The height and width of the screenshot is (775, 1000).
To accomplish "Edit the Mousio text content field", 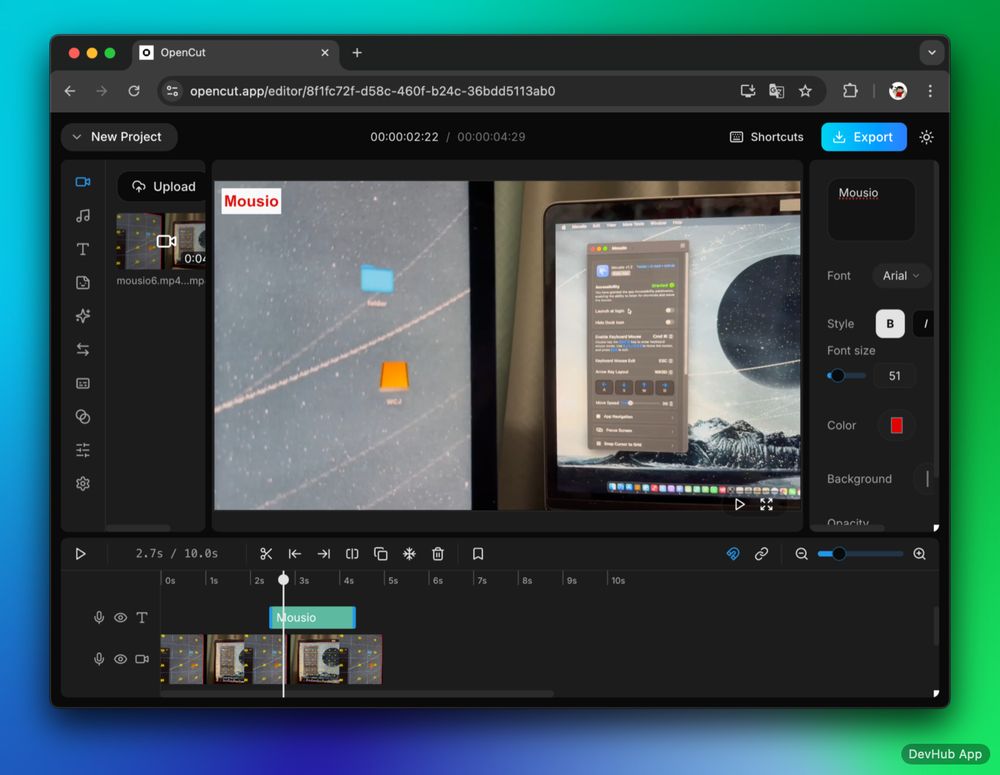I will point(871,209).
